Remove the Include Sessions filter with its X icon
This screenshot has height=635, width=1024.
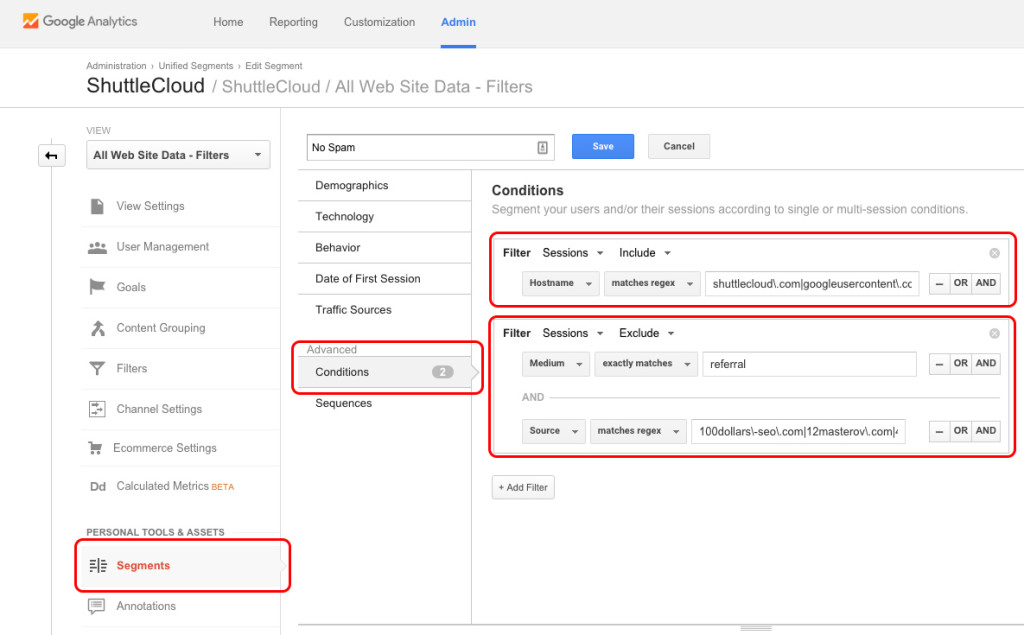(x=994, y=253)
